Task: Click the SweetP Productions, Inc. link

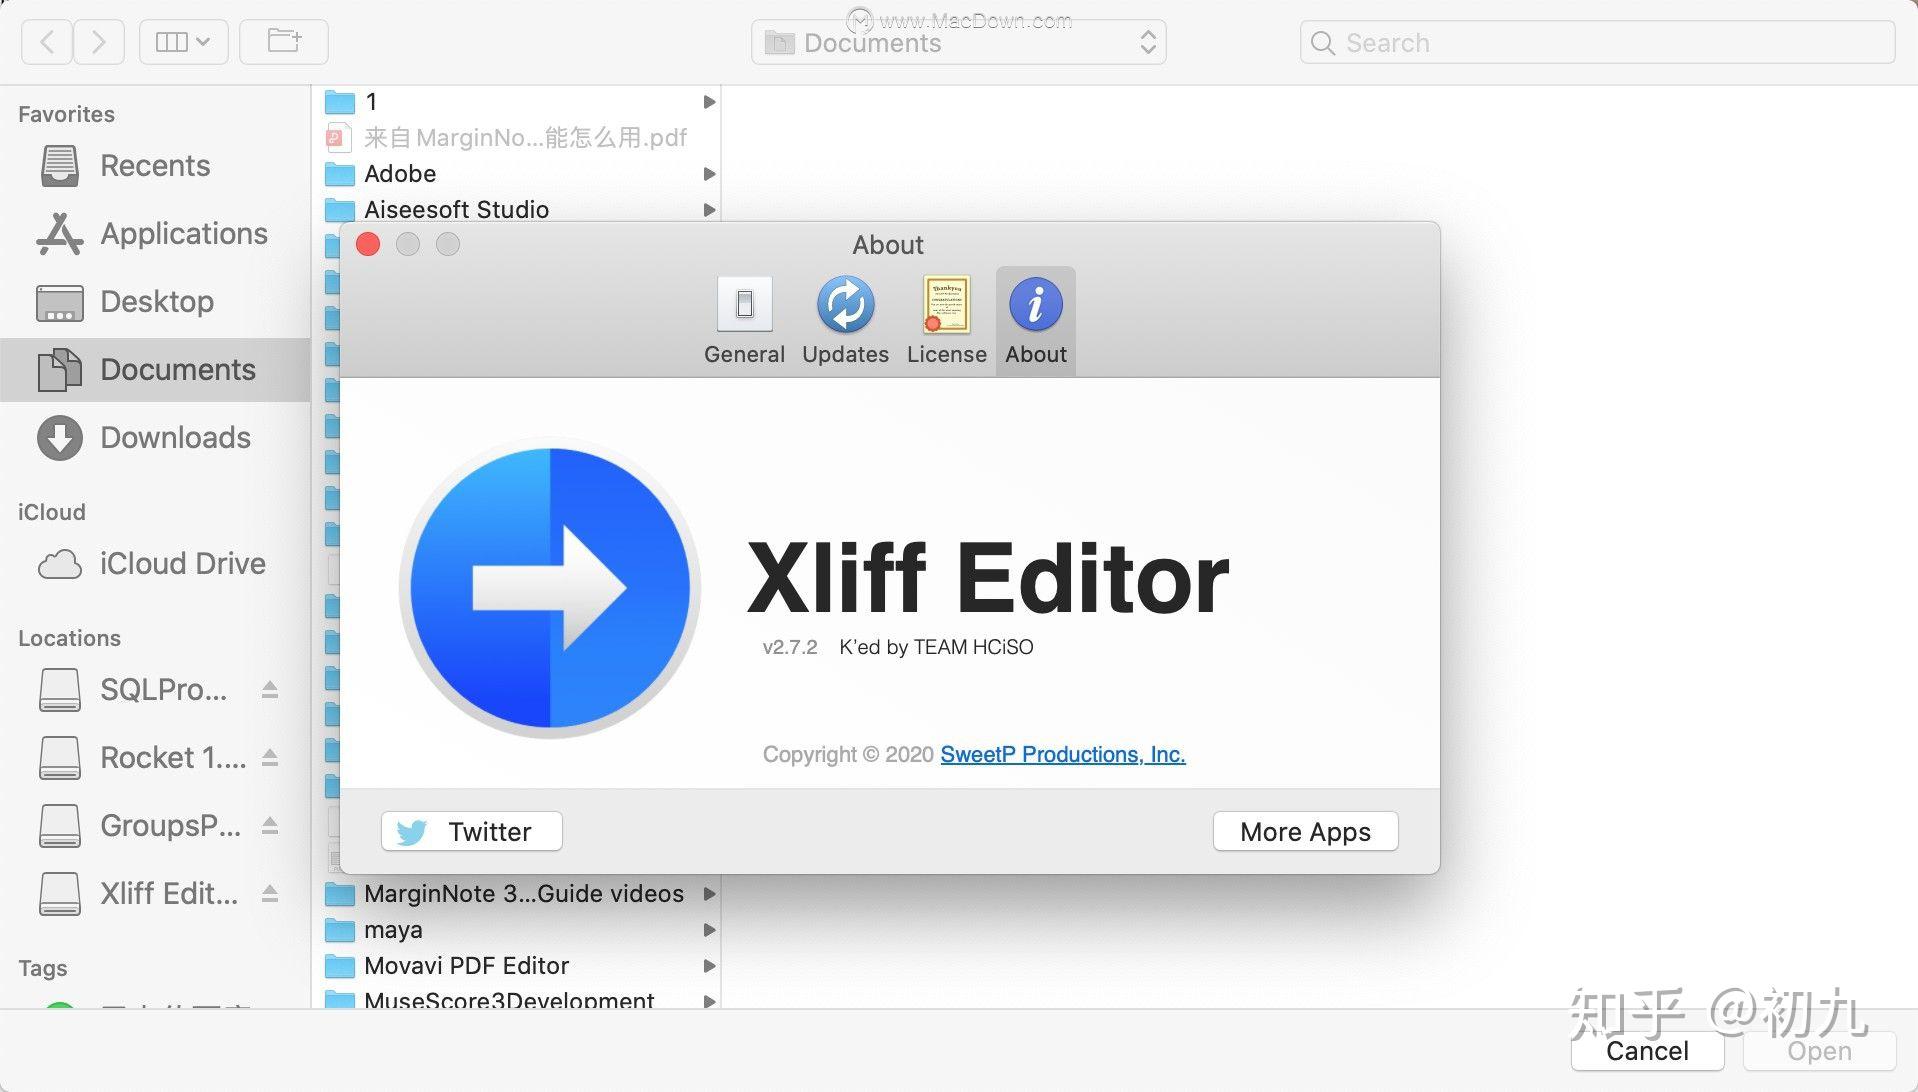Action: [x=1062, y=754]
